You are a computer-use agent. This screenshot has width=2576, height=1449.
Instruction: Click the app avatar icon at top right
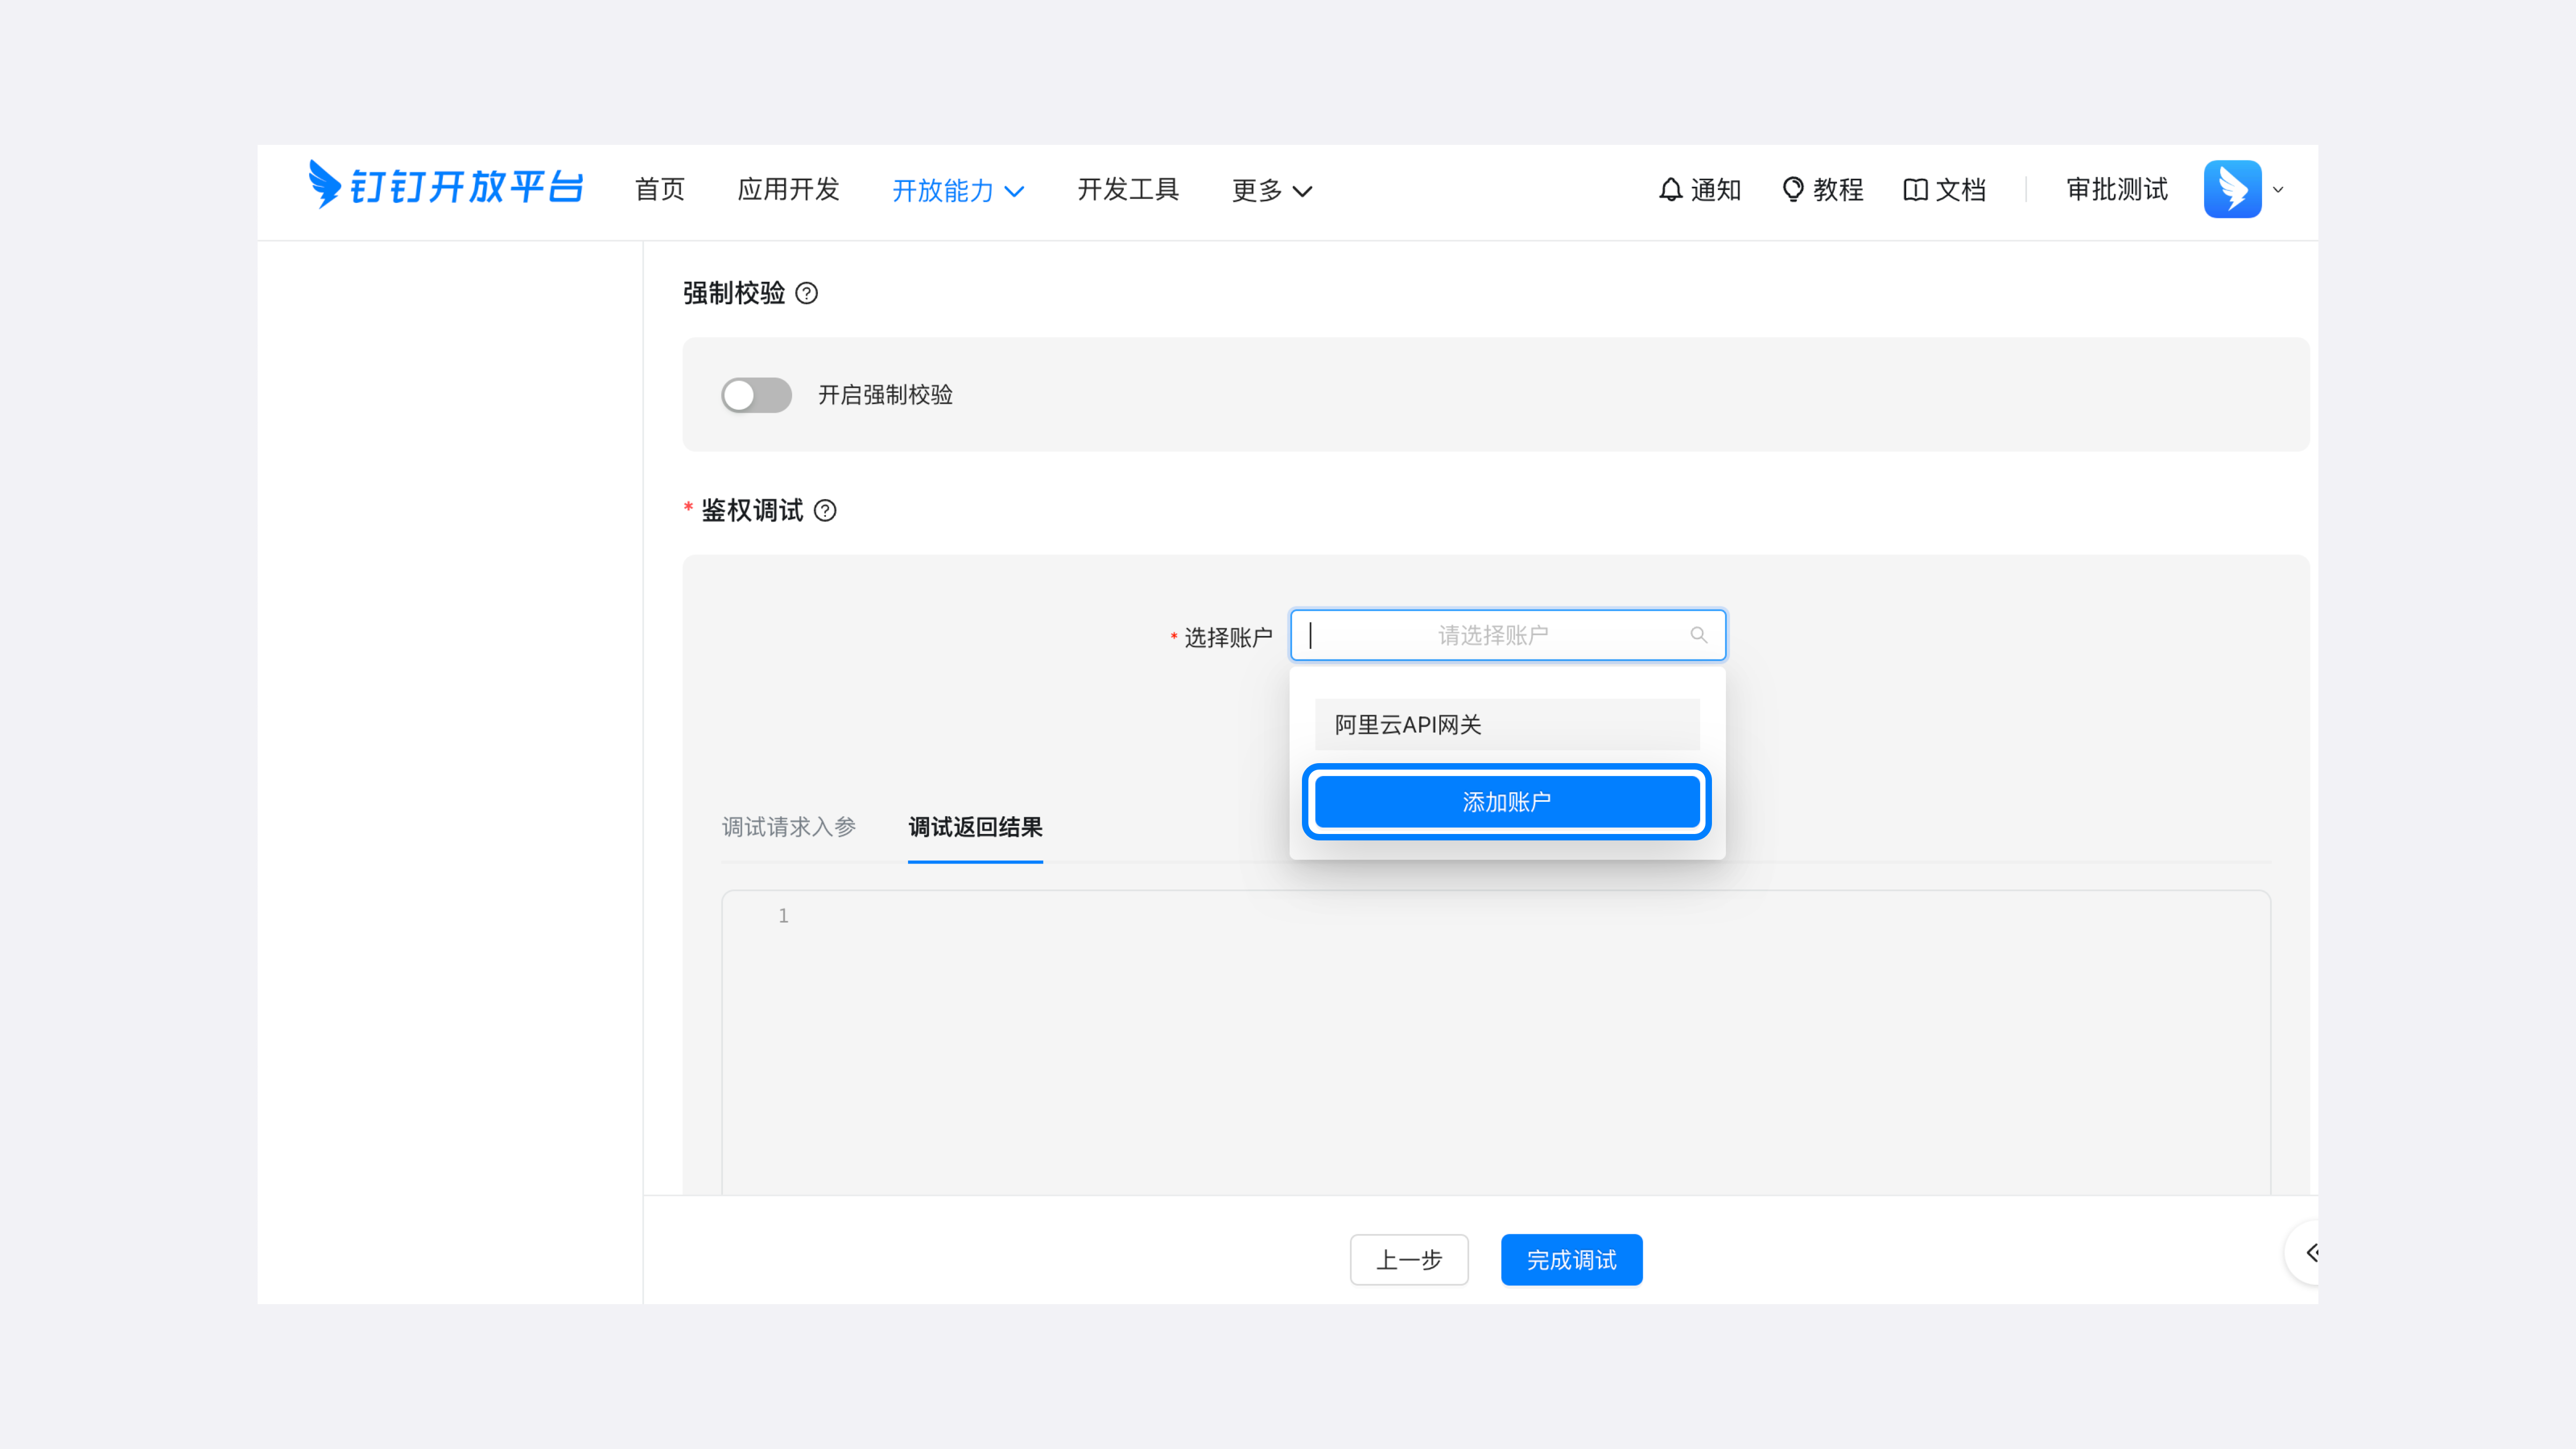point(2233,188)
